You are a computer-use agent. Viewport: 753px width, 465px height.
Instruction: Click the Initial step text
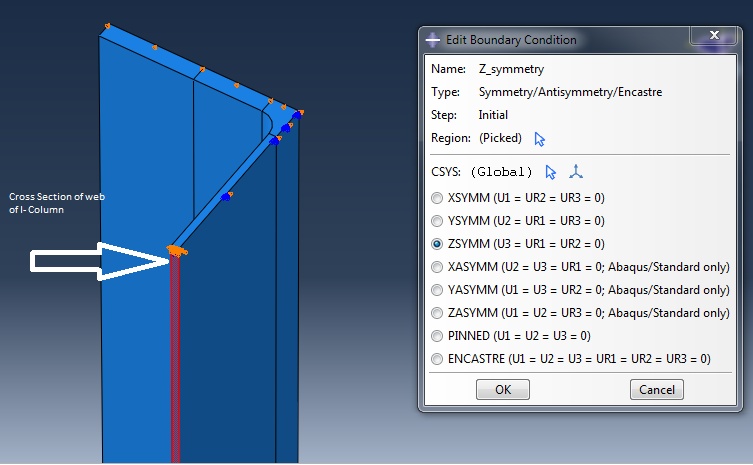coord(493,115)
